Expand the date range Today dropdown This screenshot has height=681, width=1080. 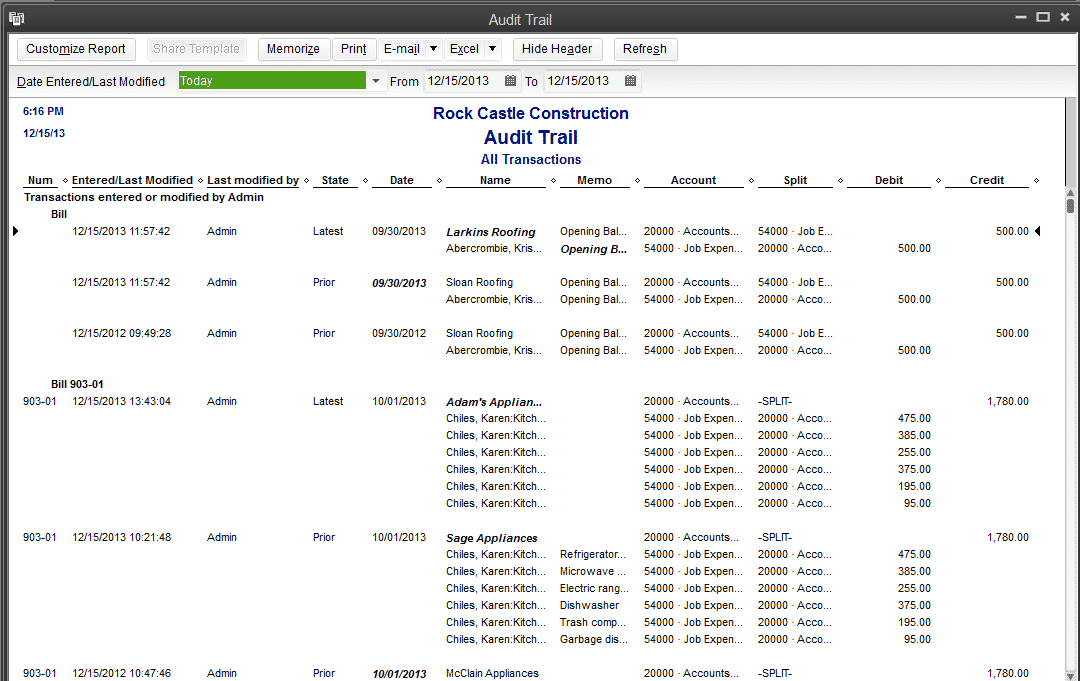point(376,81)
